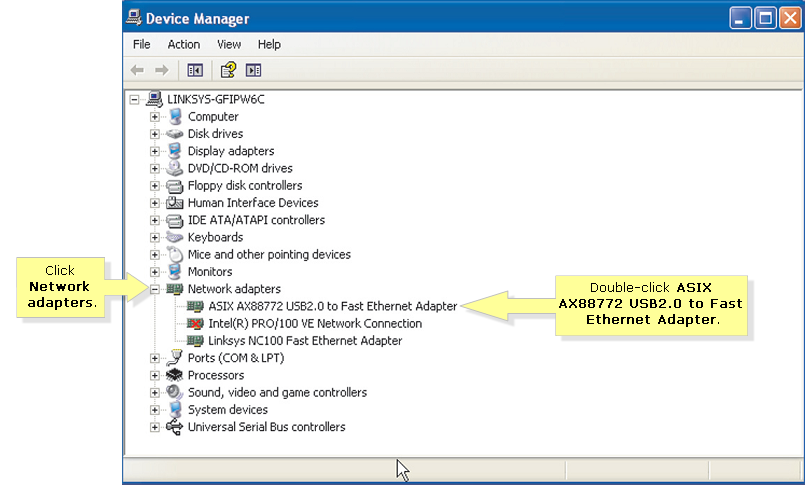Expand the Human Interface Devices node
Screen dimensions: 805x485
coord(155,203)
